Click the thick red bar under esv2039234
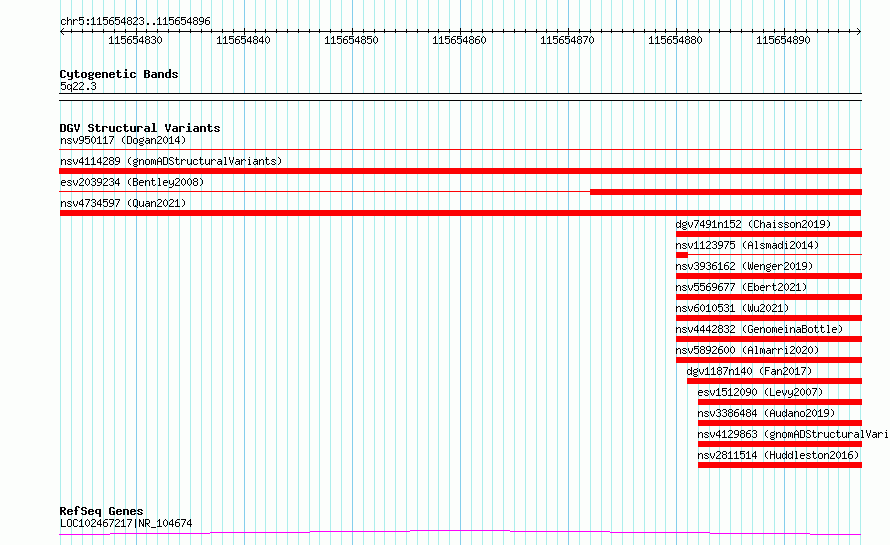The height and width of the screenshot is (545, 890). [726, 192]
